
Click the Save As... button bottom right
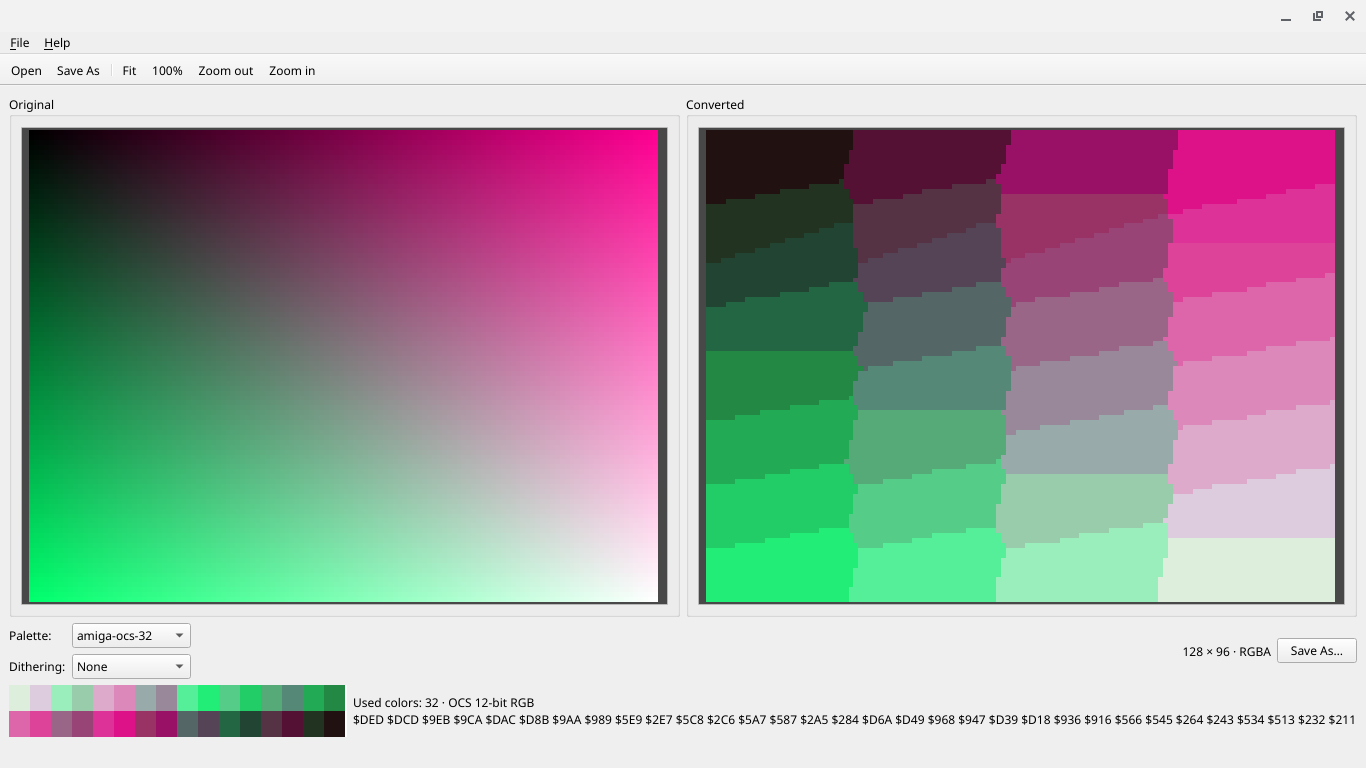pyautogui.click(x=1316, y=651)
